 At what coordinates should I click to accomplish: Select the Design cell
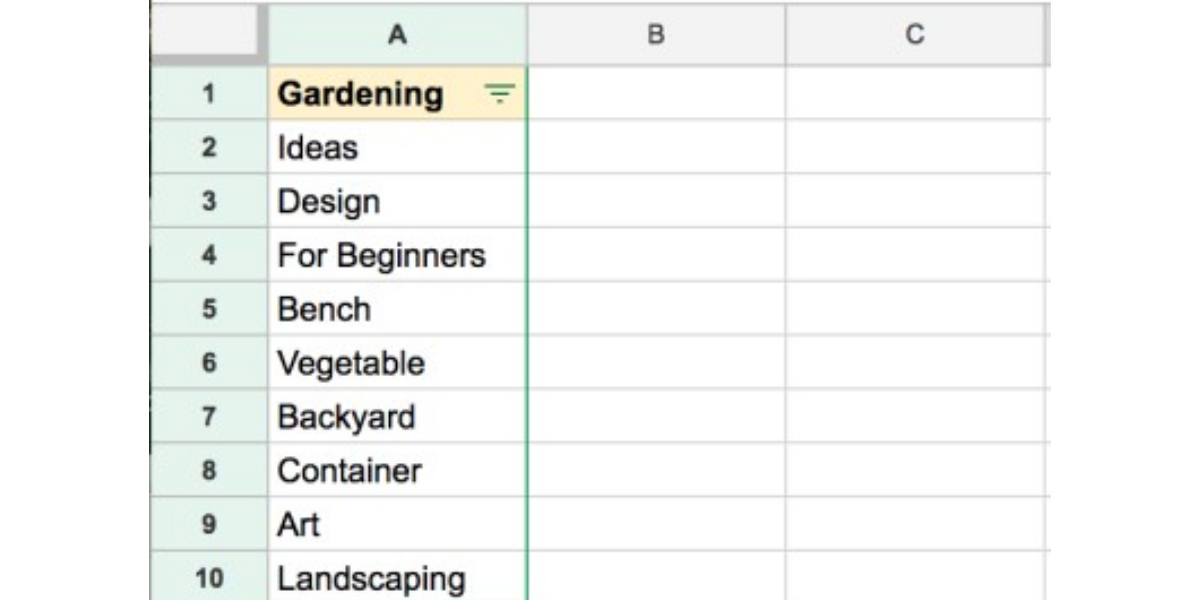397,202
